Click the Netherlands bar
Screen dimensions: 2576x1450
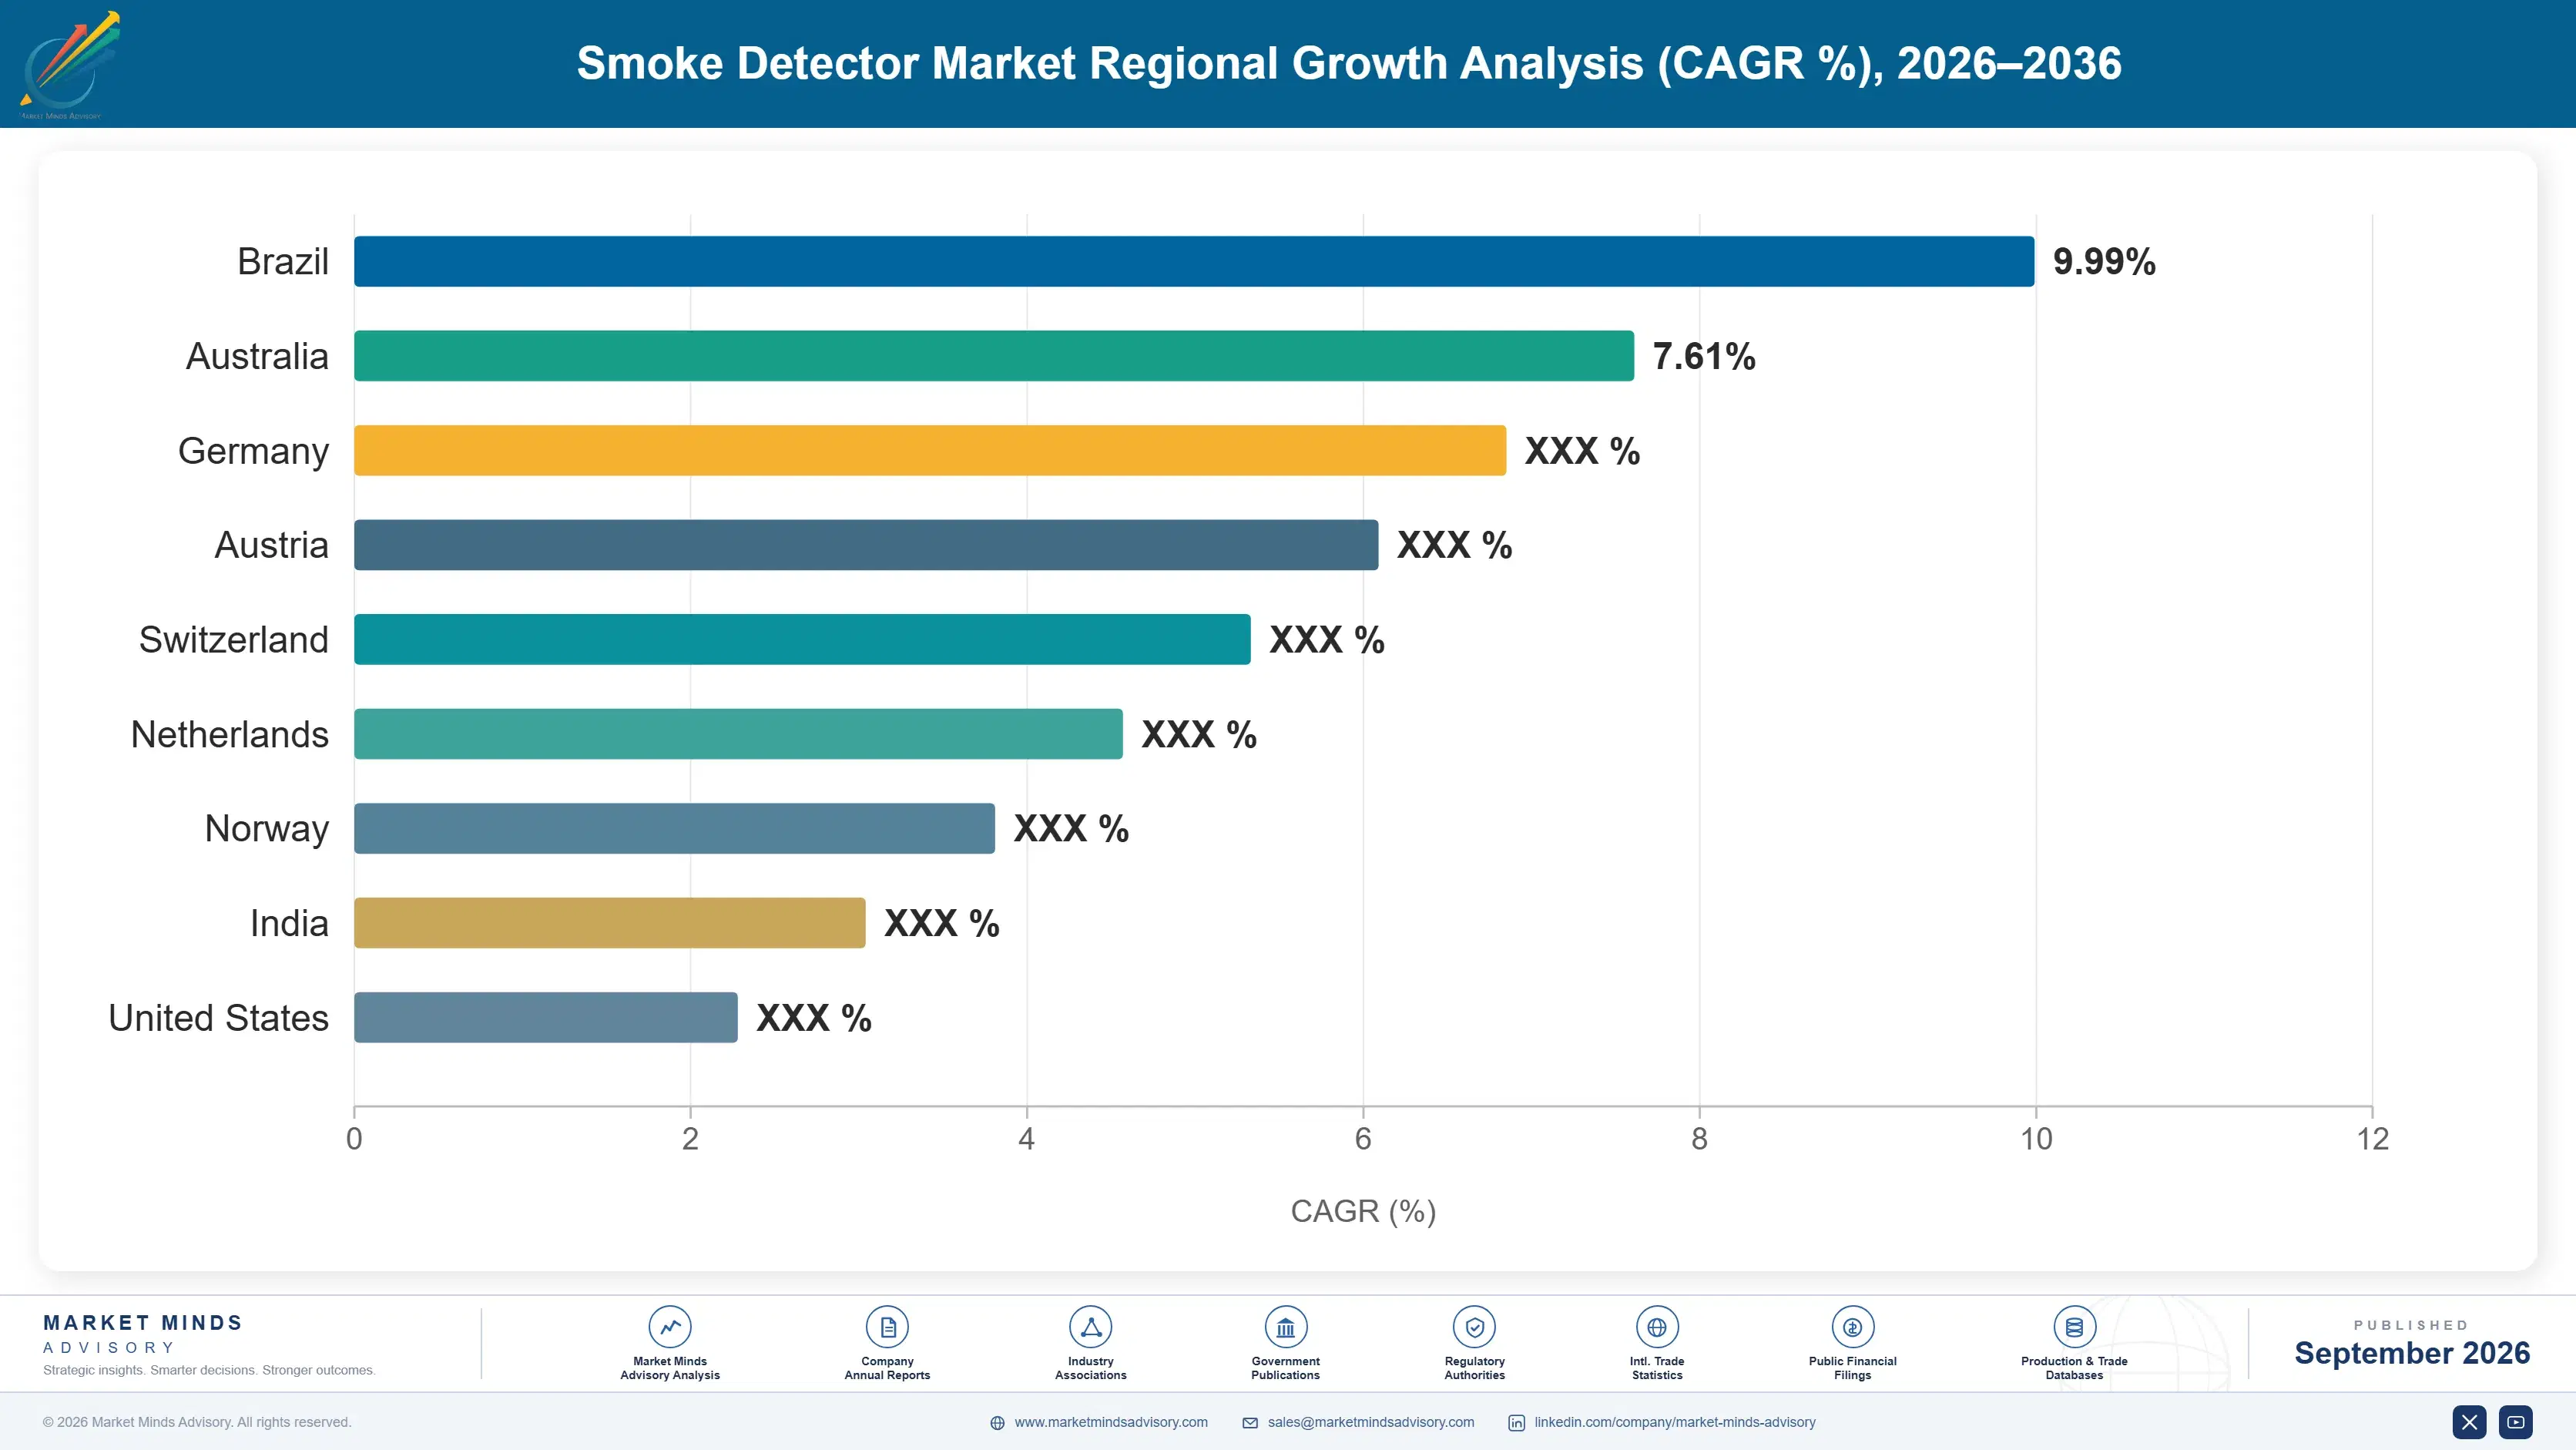738,734
